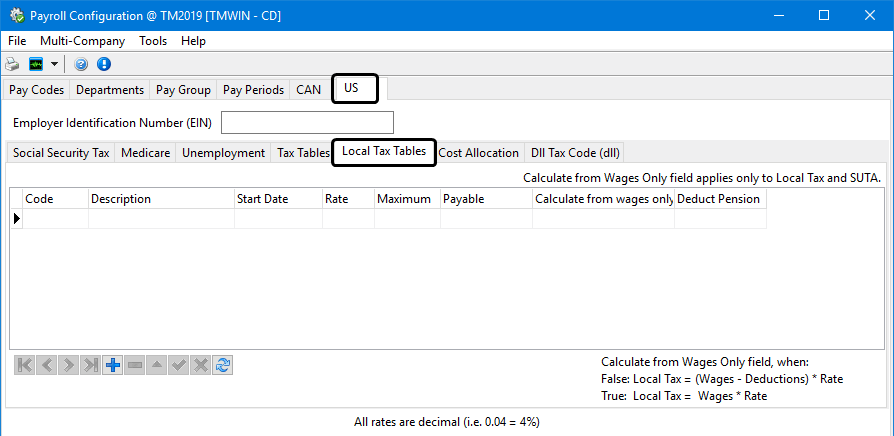
Task: Click the Start Date column header
Action: [x=262, y=199]
